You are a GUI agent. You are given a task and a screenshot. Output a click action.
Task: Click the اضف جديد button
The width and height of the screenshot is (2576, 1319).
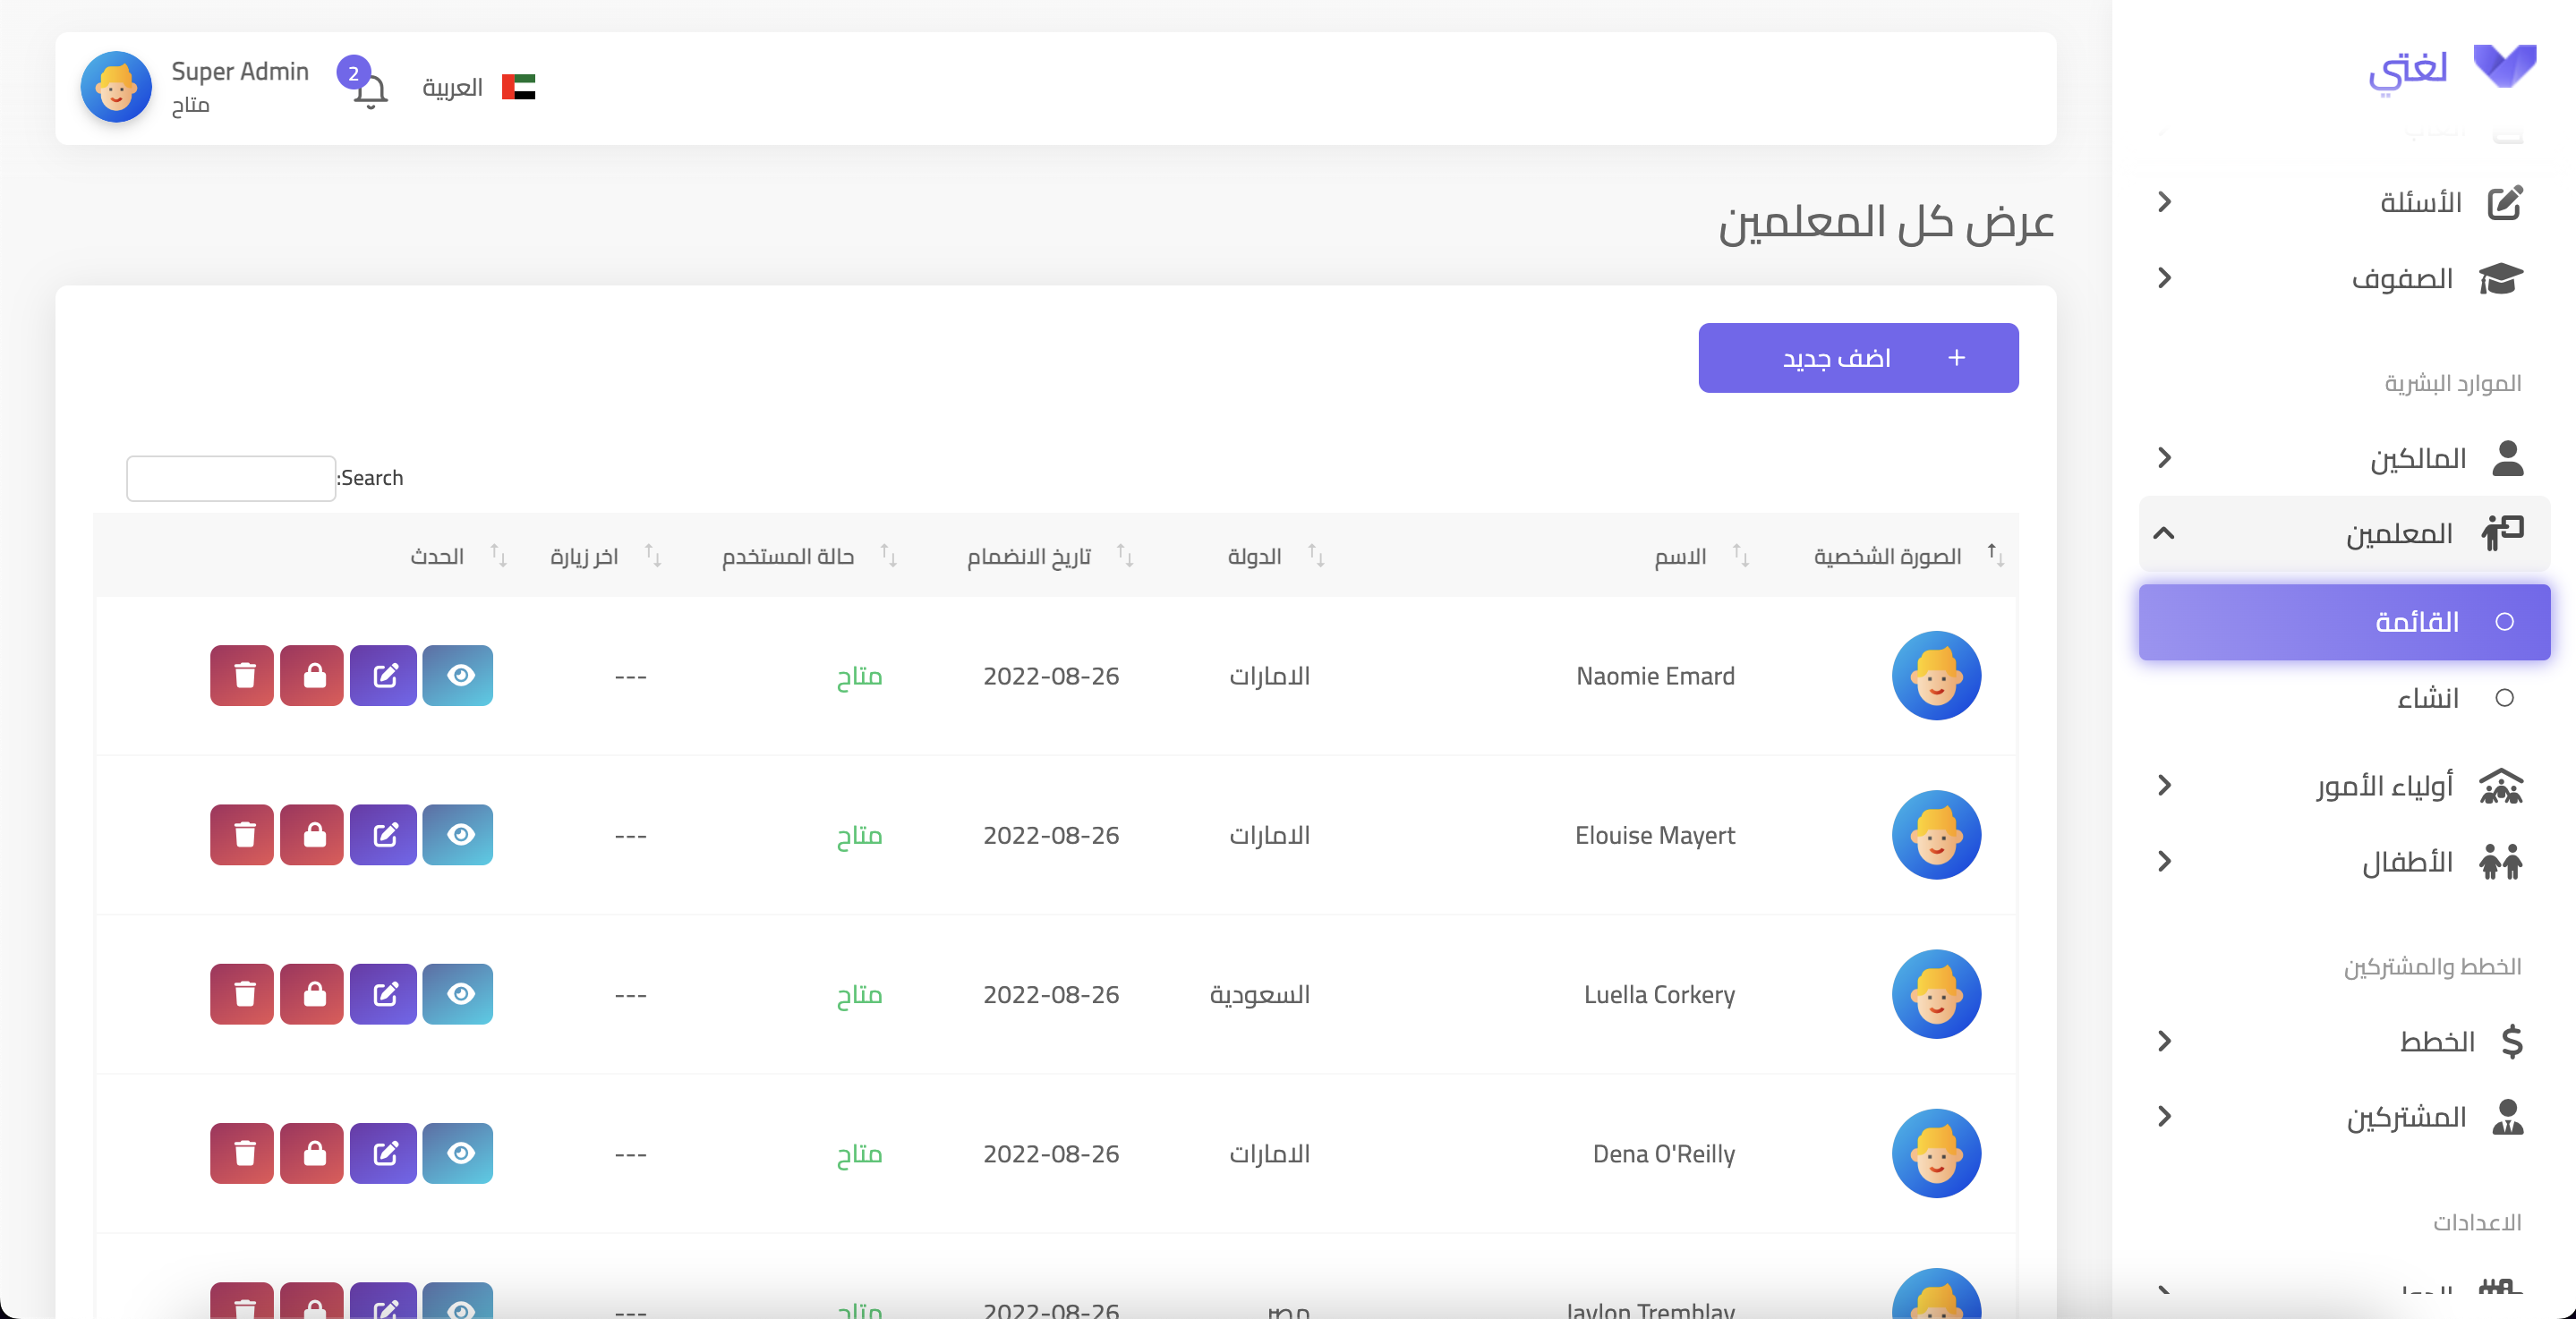coord(1858,358)
